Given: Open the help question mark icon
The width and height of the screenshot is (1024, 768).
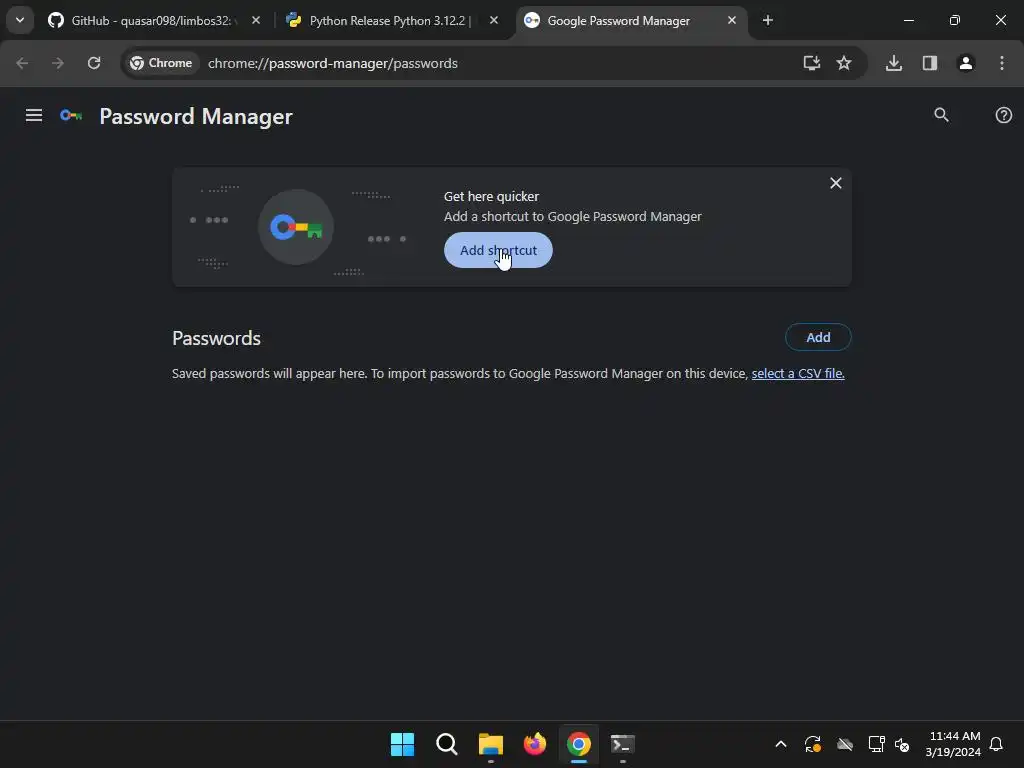Looking at the screenshot, I should pyautogui.click(x=1004, y=116).
